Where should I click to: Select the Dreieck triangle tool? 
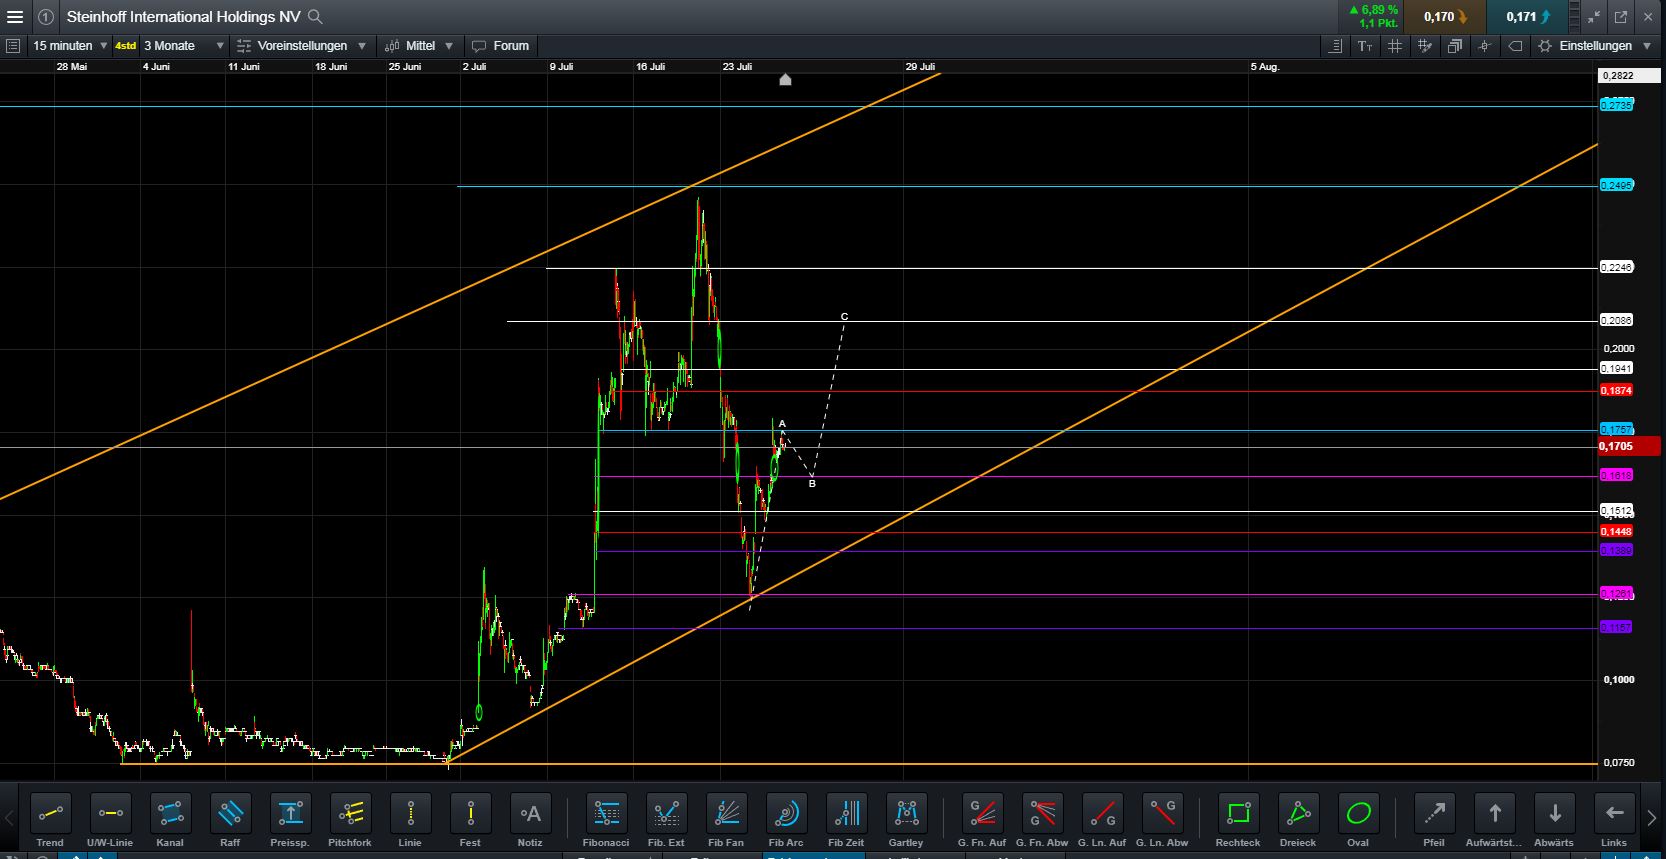click(1298, 814)
